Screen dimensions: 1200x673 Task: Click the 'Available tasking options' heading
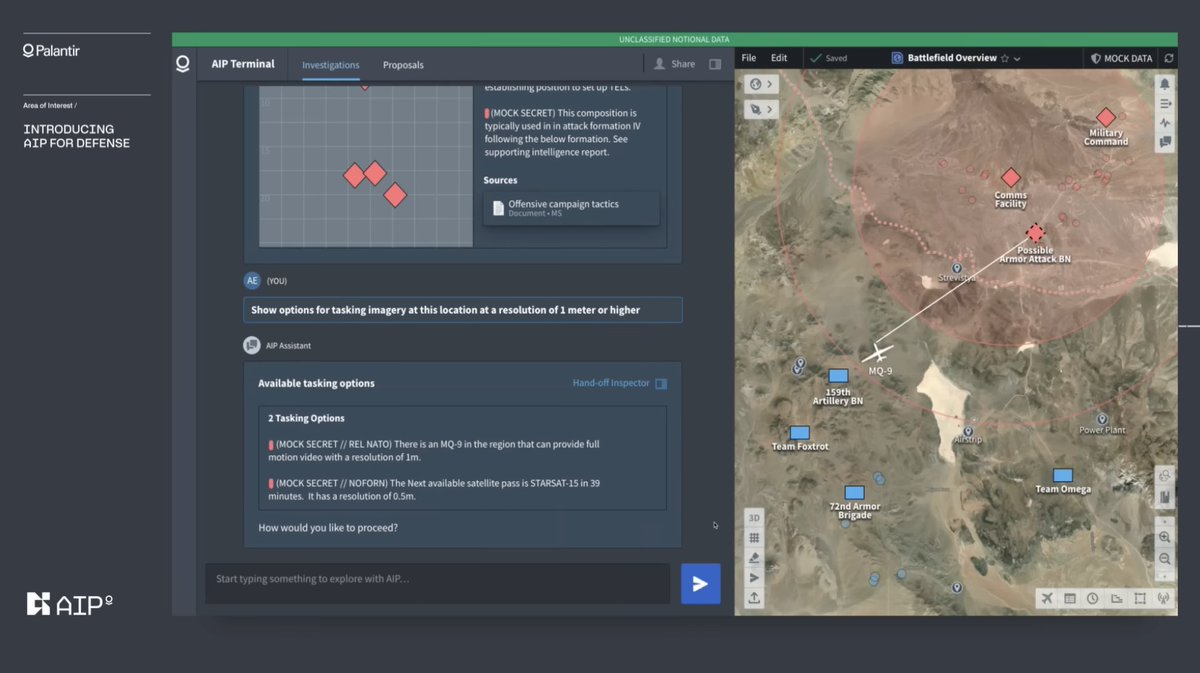316,383
